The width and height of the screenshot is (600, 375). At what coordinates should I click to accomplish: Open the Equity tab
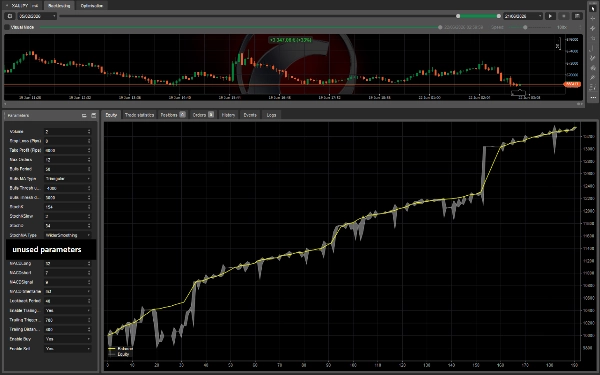coord(111,115)
